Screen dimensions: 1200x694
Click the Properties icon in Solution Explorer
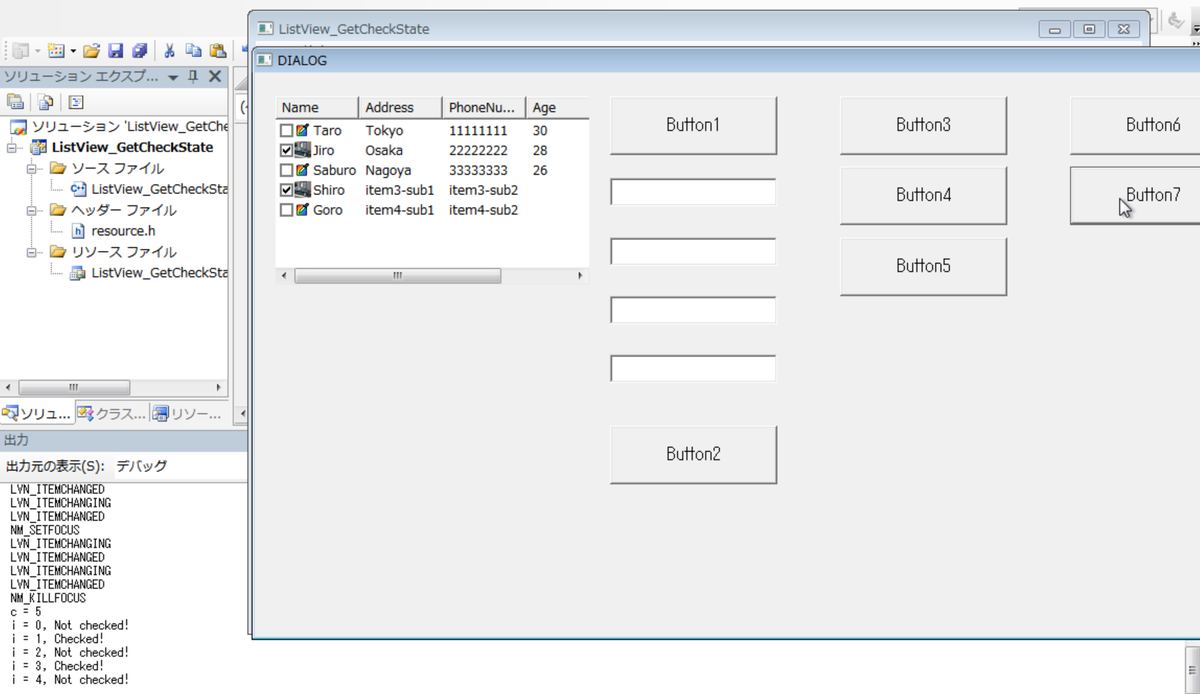click(x=16, y=102)
